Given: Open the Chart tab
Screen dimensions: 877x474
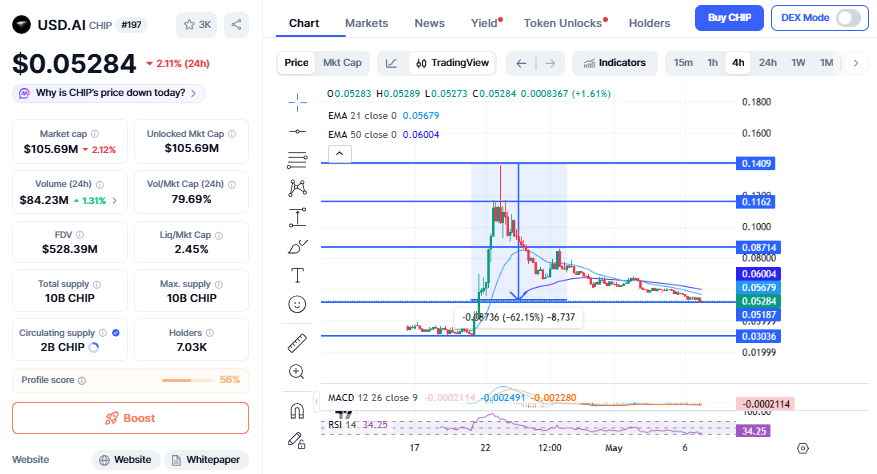Looking at the screenshot, I should (304, 24).
